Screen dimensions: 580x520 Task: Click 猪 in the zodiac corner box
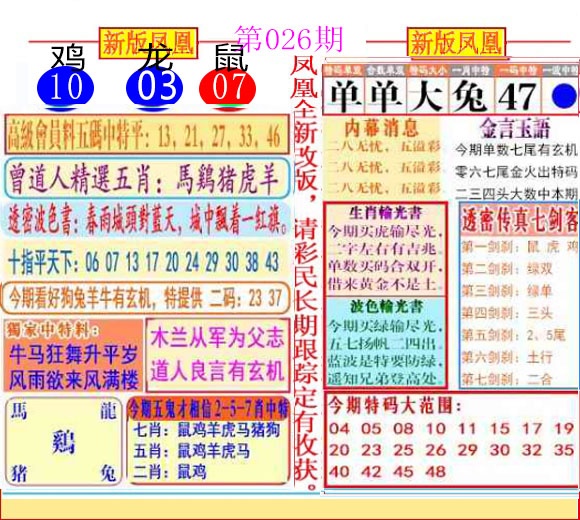[19, 473]
